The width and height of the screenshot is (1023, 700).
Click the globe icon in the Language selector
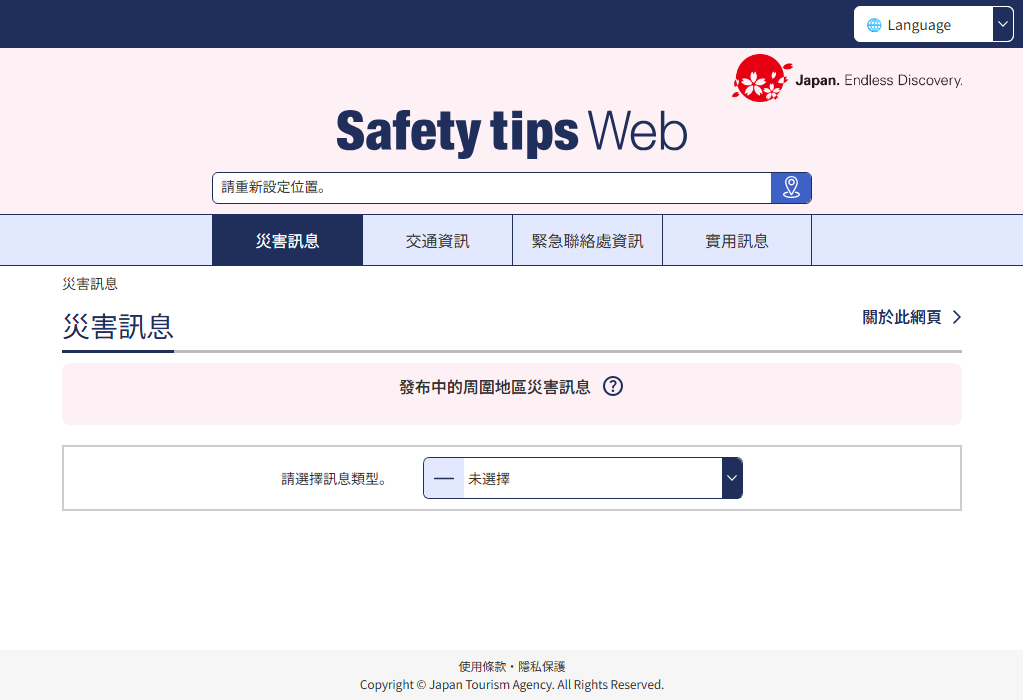pyautogui.click(x=874, y=25)
